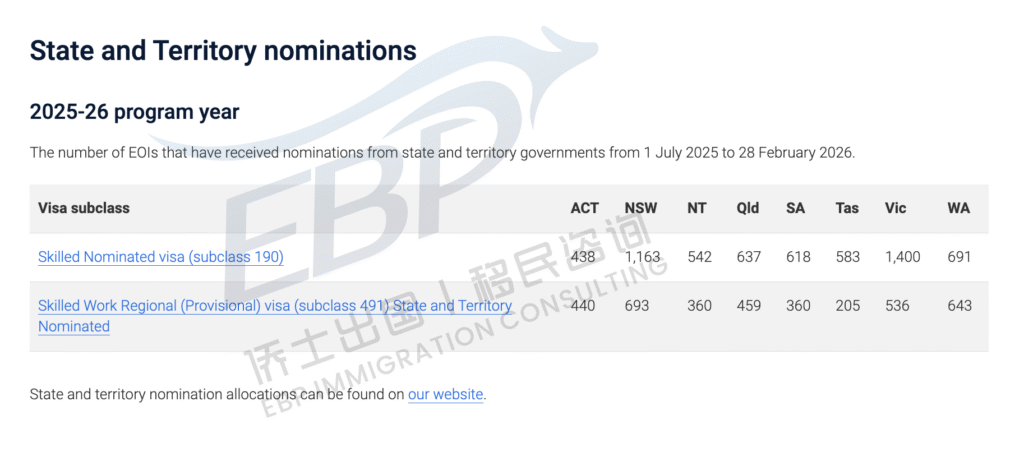The width and height of the screenshot is (1024, 452).
Task: Click the "State and Territory nominations" heading
Action: click(x=222, y=50)
